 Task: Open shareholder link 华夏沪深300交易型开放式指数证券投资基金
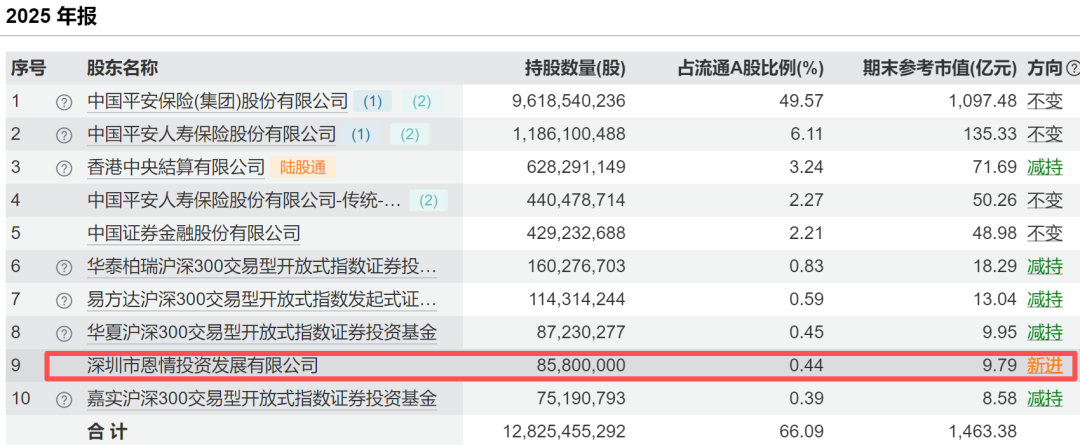[x=262, y=333]
